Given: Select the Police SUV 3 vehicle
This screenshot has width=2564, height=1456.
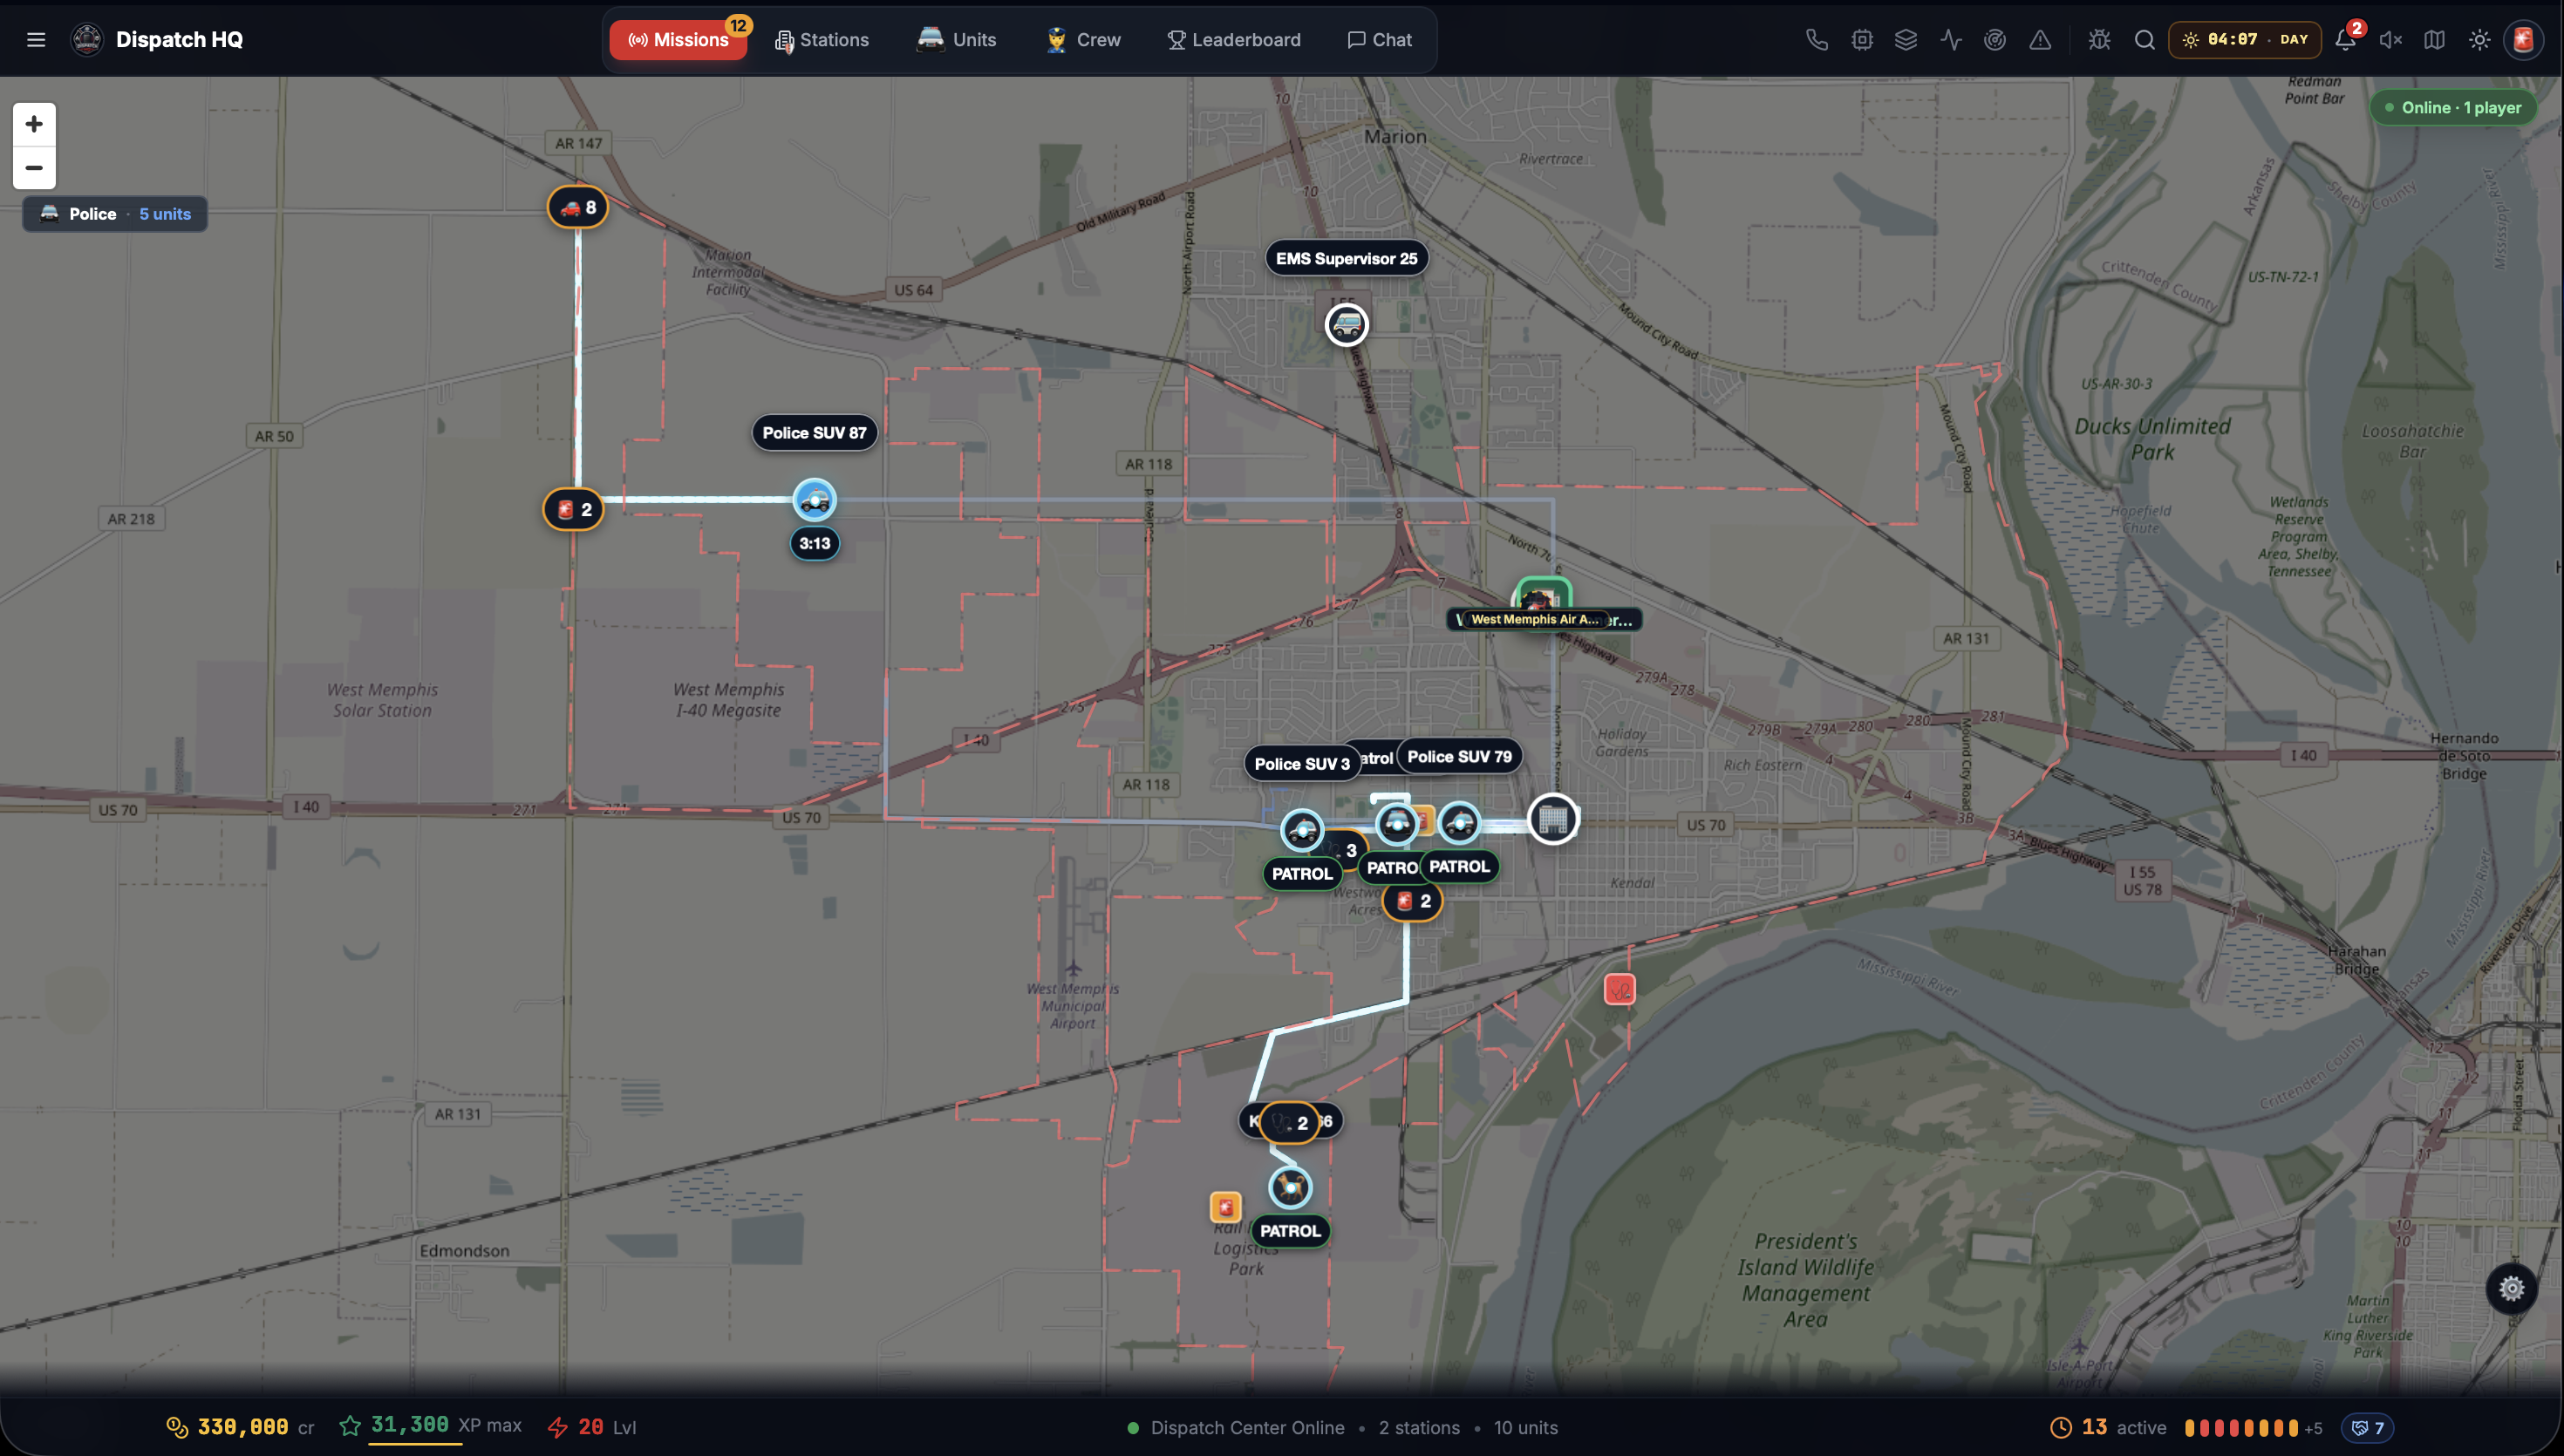Looking at the screenshot, I should pos(1302,830).
